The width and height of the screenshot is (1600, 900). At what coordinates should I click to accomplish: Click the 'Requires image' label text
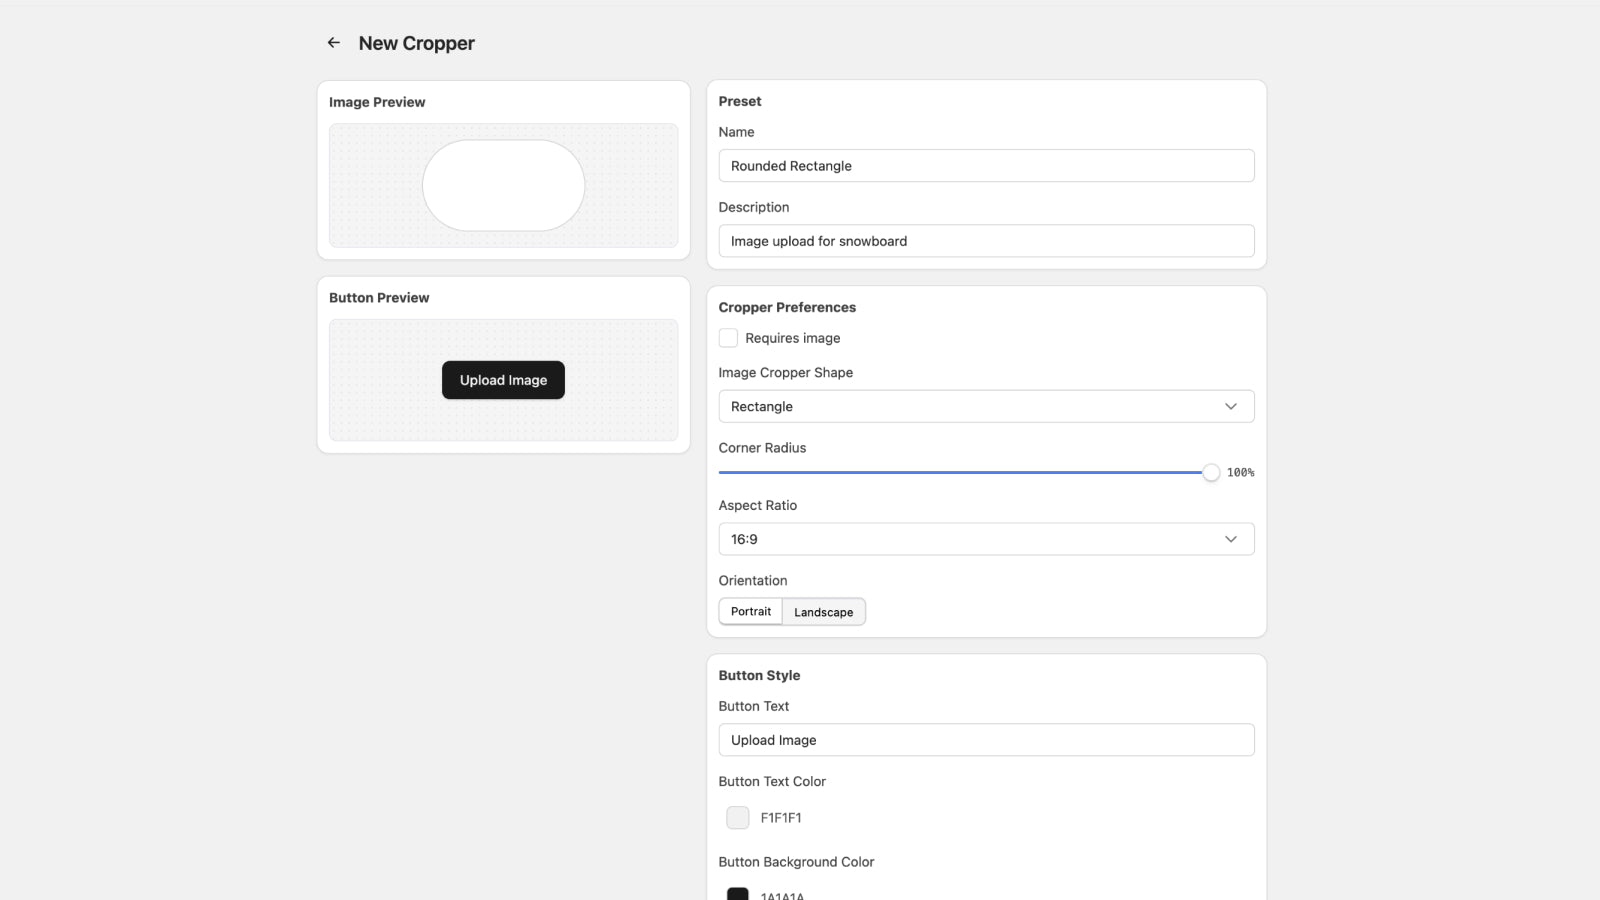pos(792,338)
